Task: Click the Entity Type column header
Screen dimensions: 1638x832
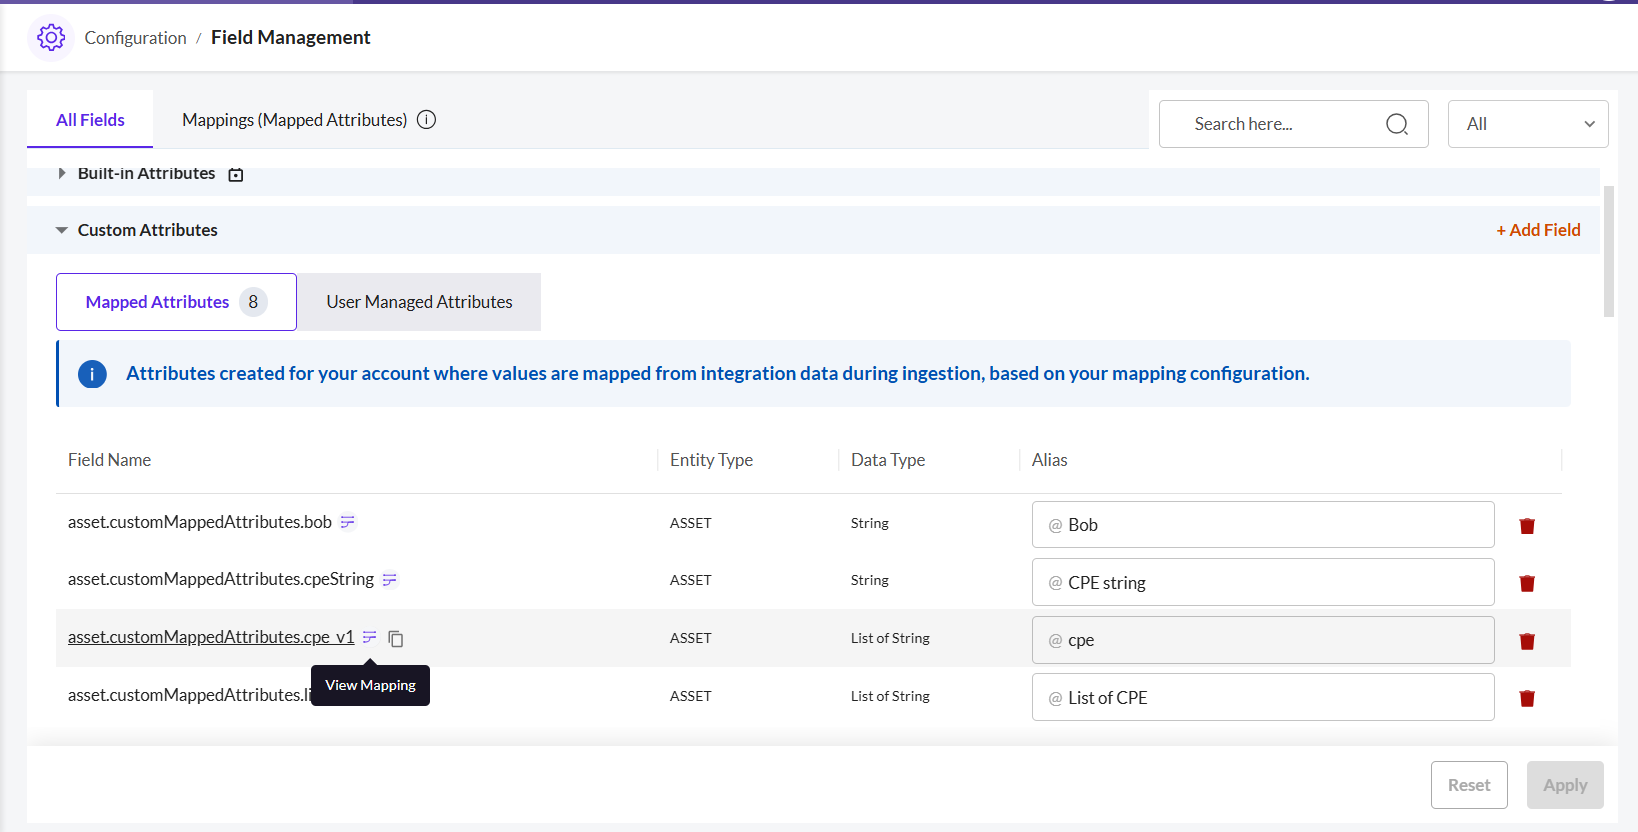Action: 711,460
